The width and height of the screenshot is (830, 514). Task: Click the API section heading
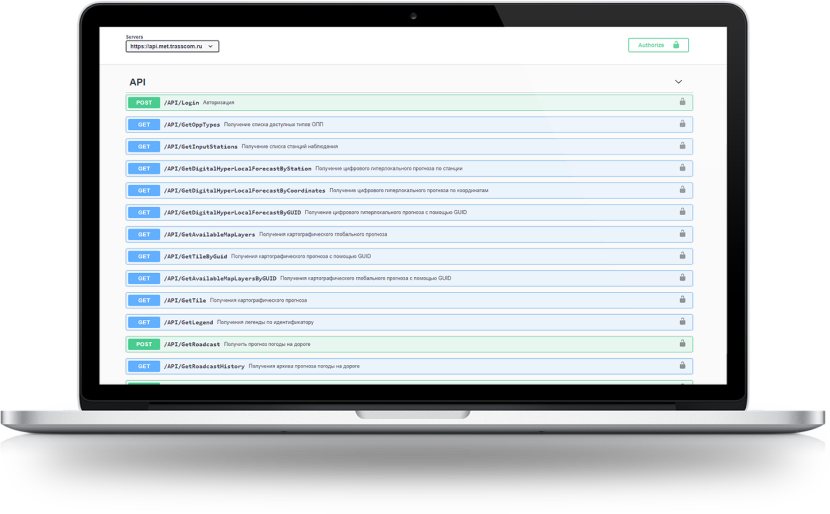tap(138, 82)
